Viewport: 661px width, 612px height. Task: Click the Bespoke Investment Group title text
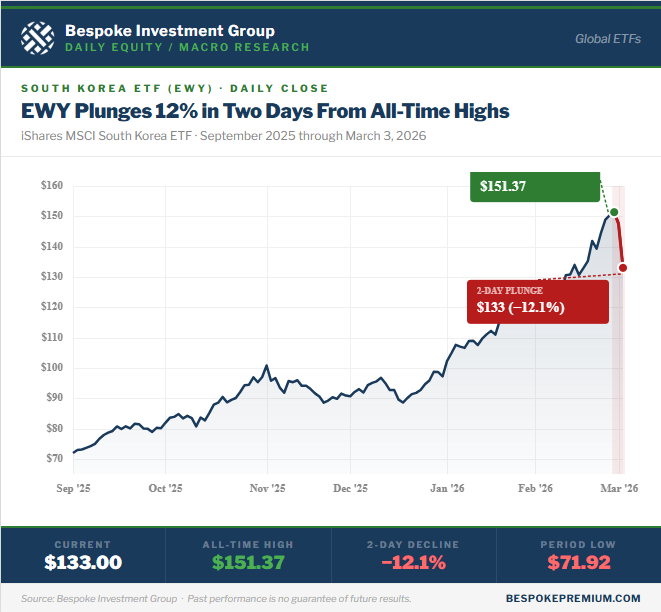[x=169, y=30]
